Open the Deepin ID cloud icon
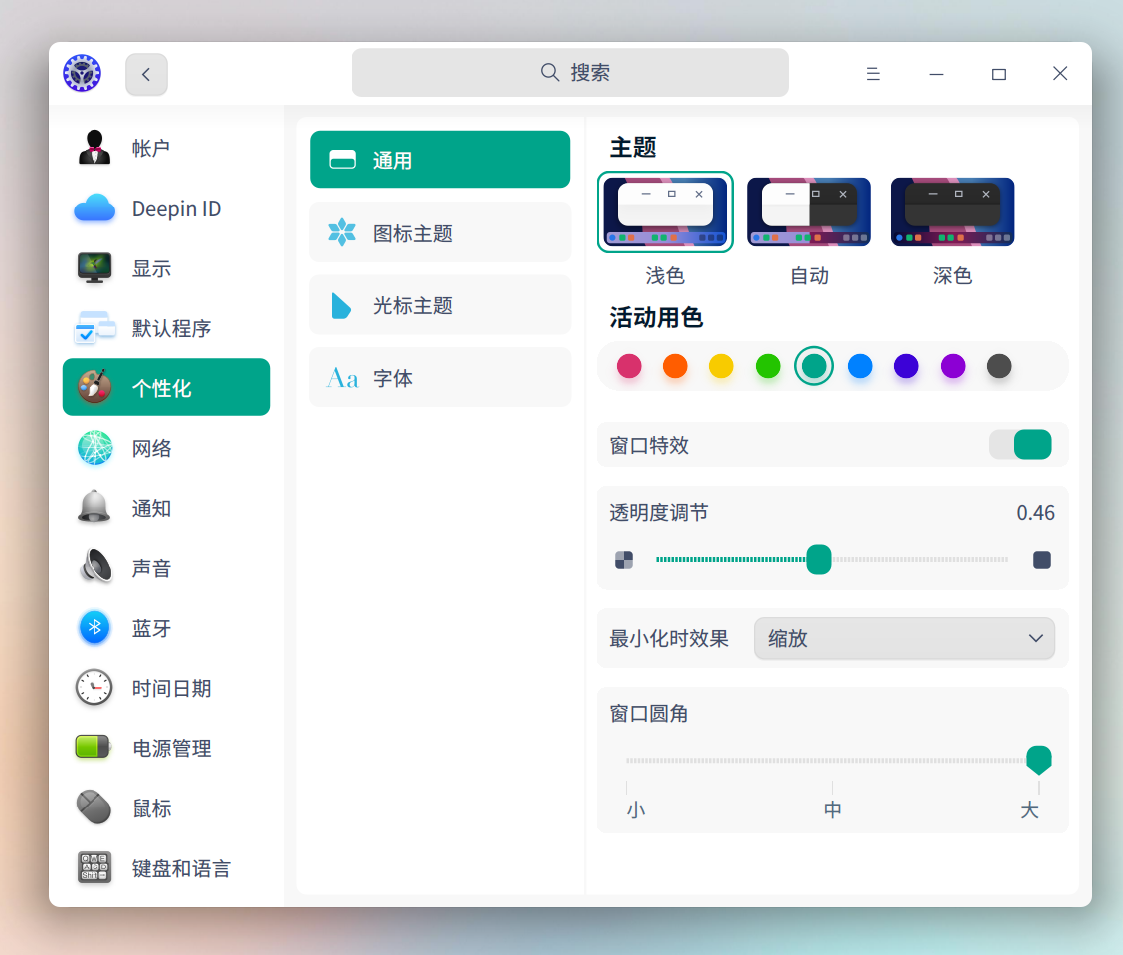 pos(95,208)
